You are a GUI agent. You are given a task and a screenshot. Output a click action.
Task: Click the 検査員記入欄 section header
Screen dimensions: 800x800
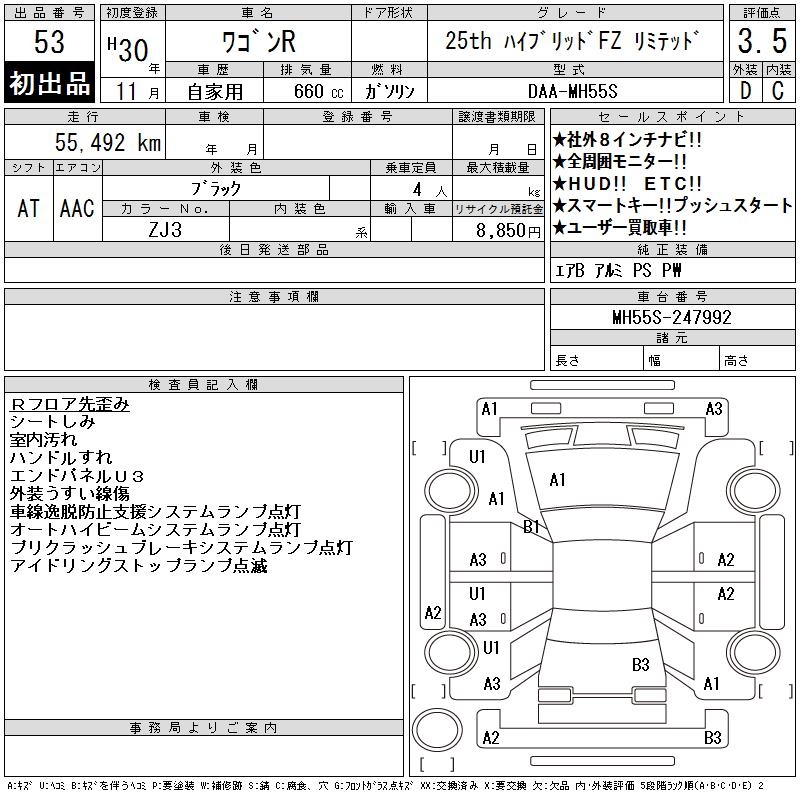coord(204,385)
